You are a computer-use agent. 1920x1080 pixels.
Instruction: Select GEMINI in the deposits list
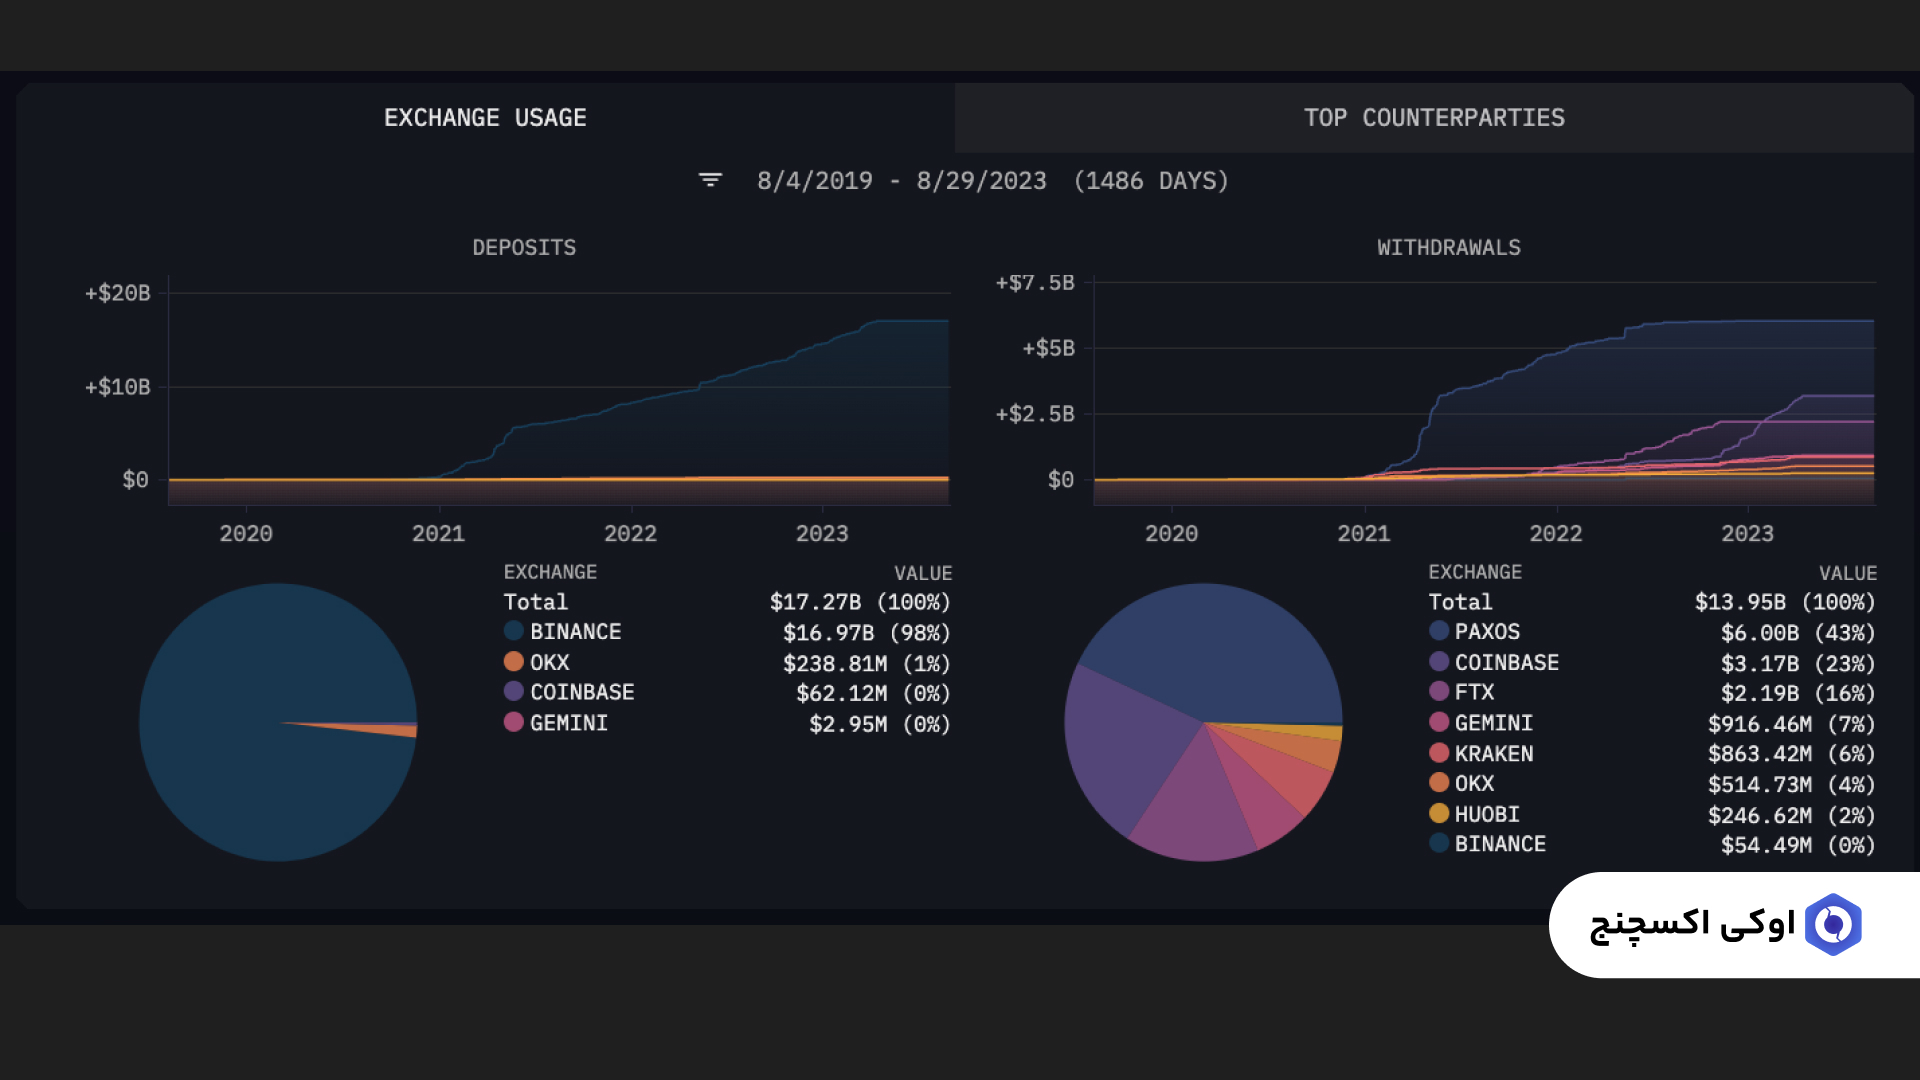tap(568, 723)
